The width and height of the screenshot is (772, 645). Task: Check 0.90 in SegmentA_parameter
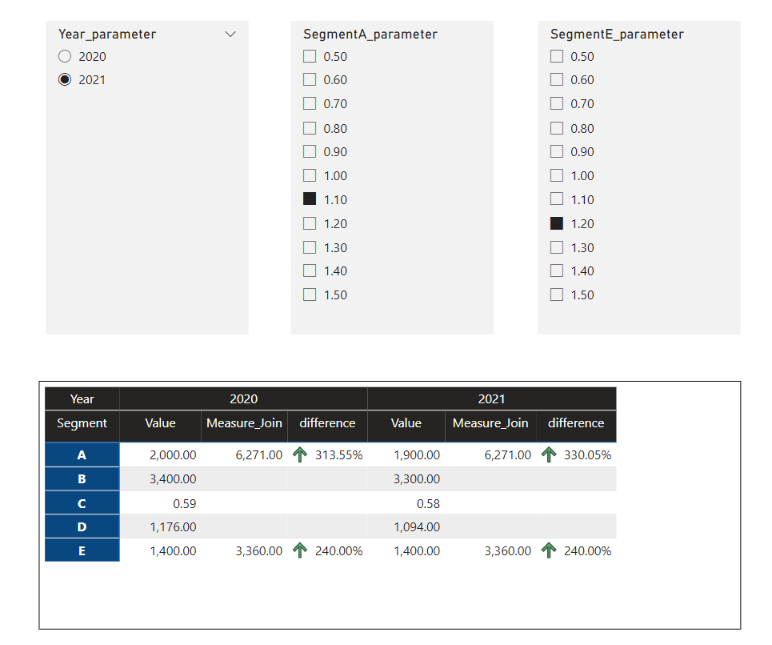click(x=310, y=152)
